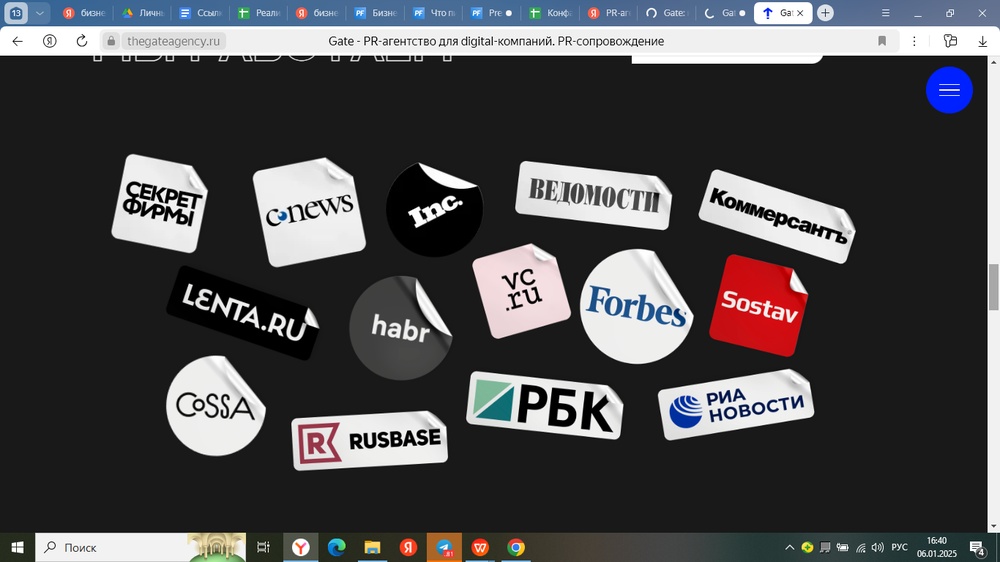Click the habr round sticker
Viewport: 1000px width, 562px height.
click(401, 328)
